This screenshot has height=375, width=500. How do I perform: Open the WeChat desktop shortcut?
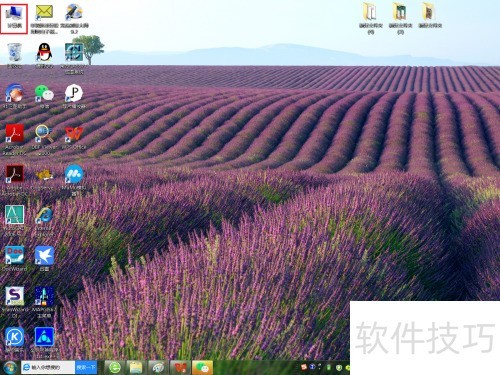[44, 96]
